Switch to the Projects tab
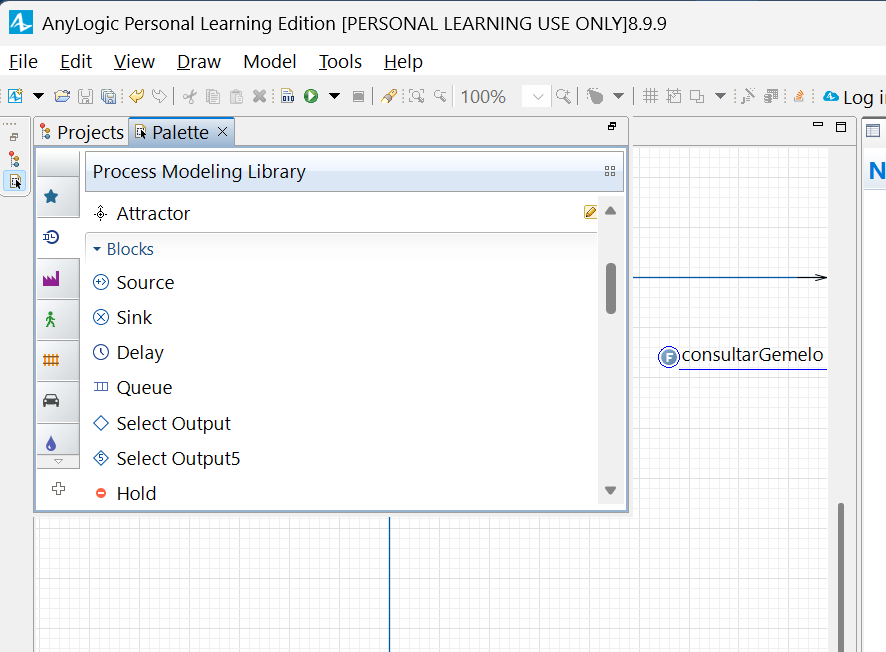Screen dimensions: 886x652 point(82,132)
